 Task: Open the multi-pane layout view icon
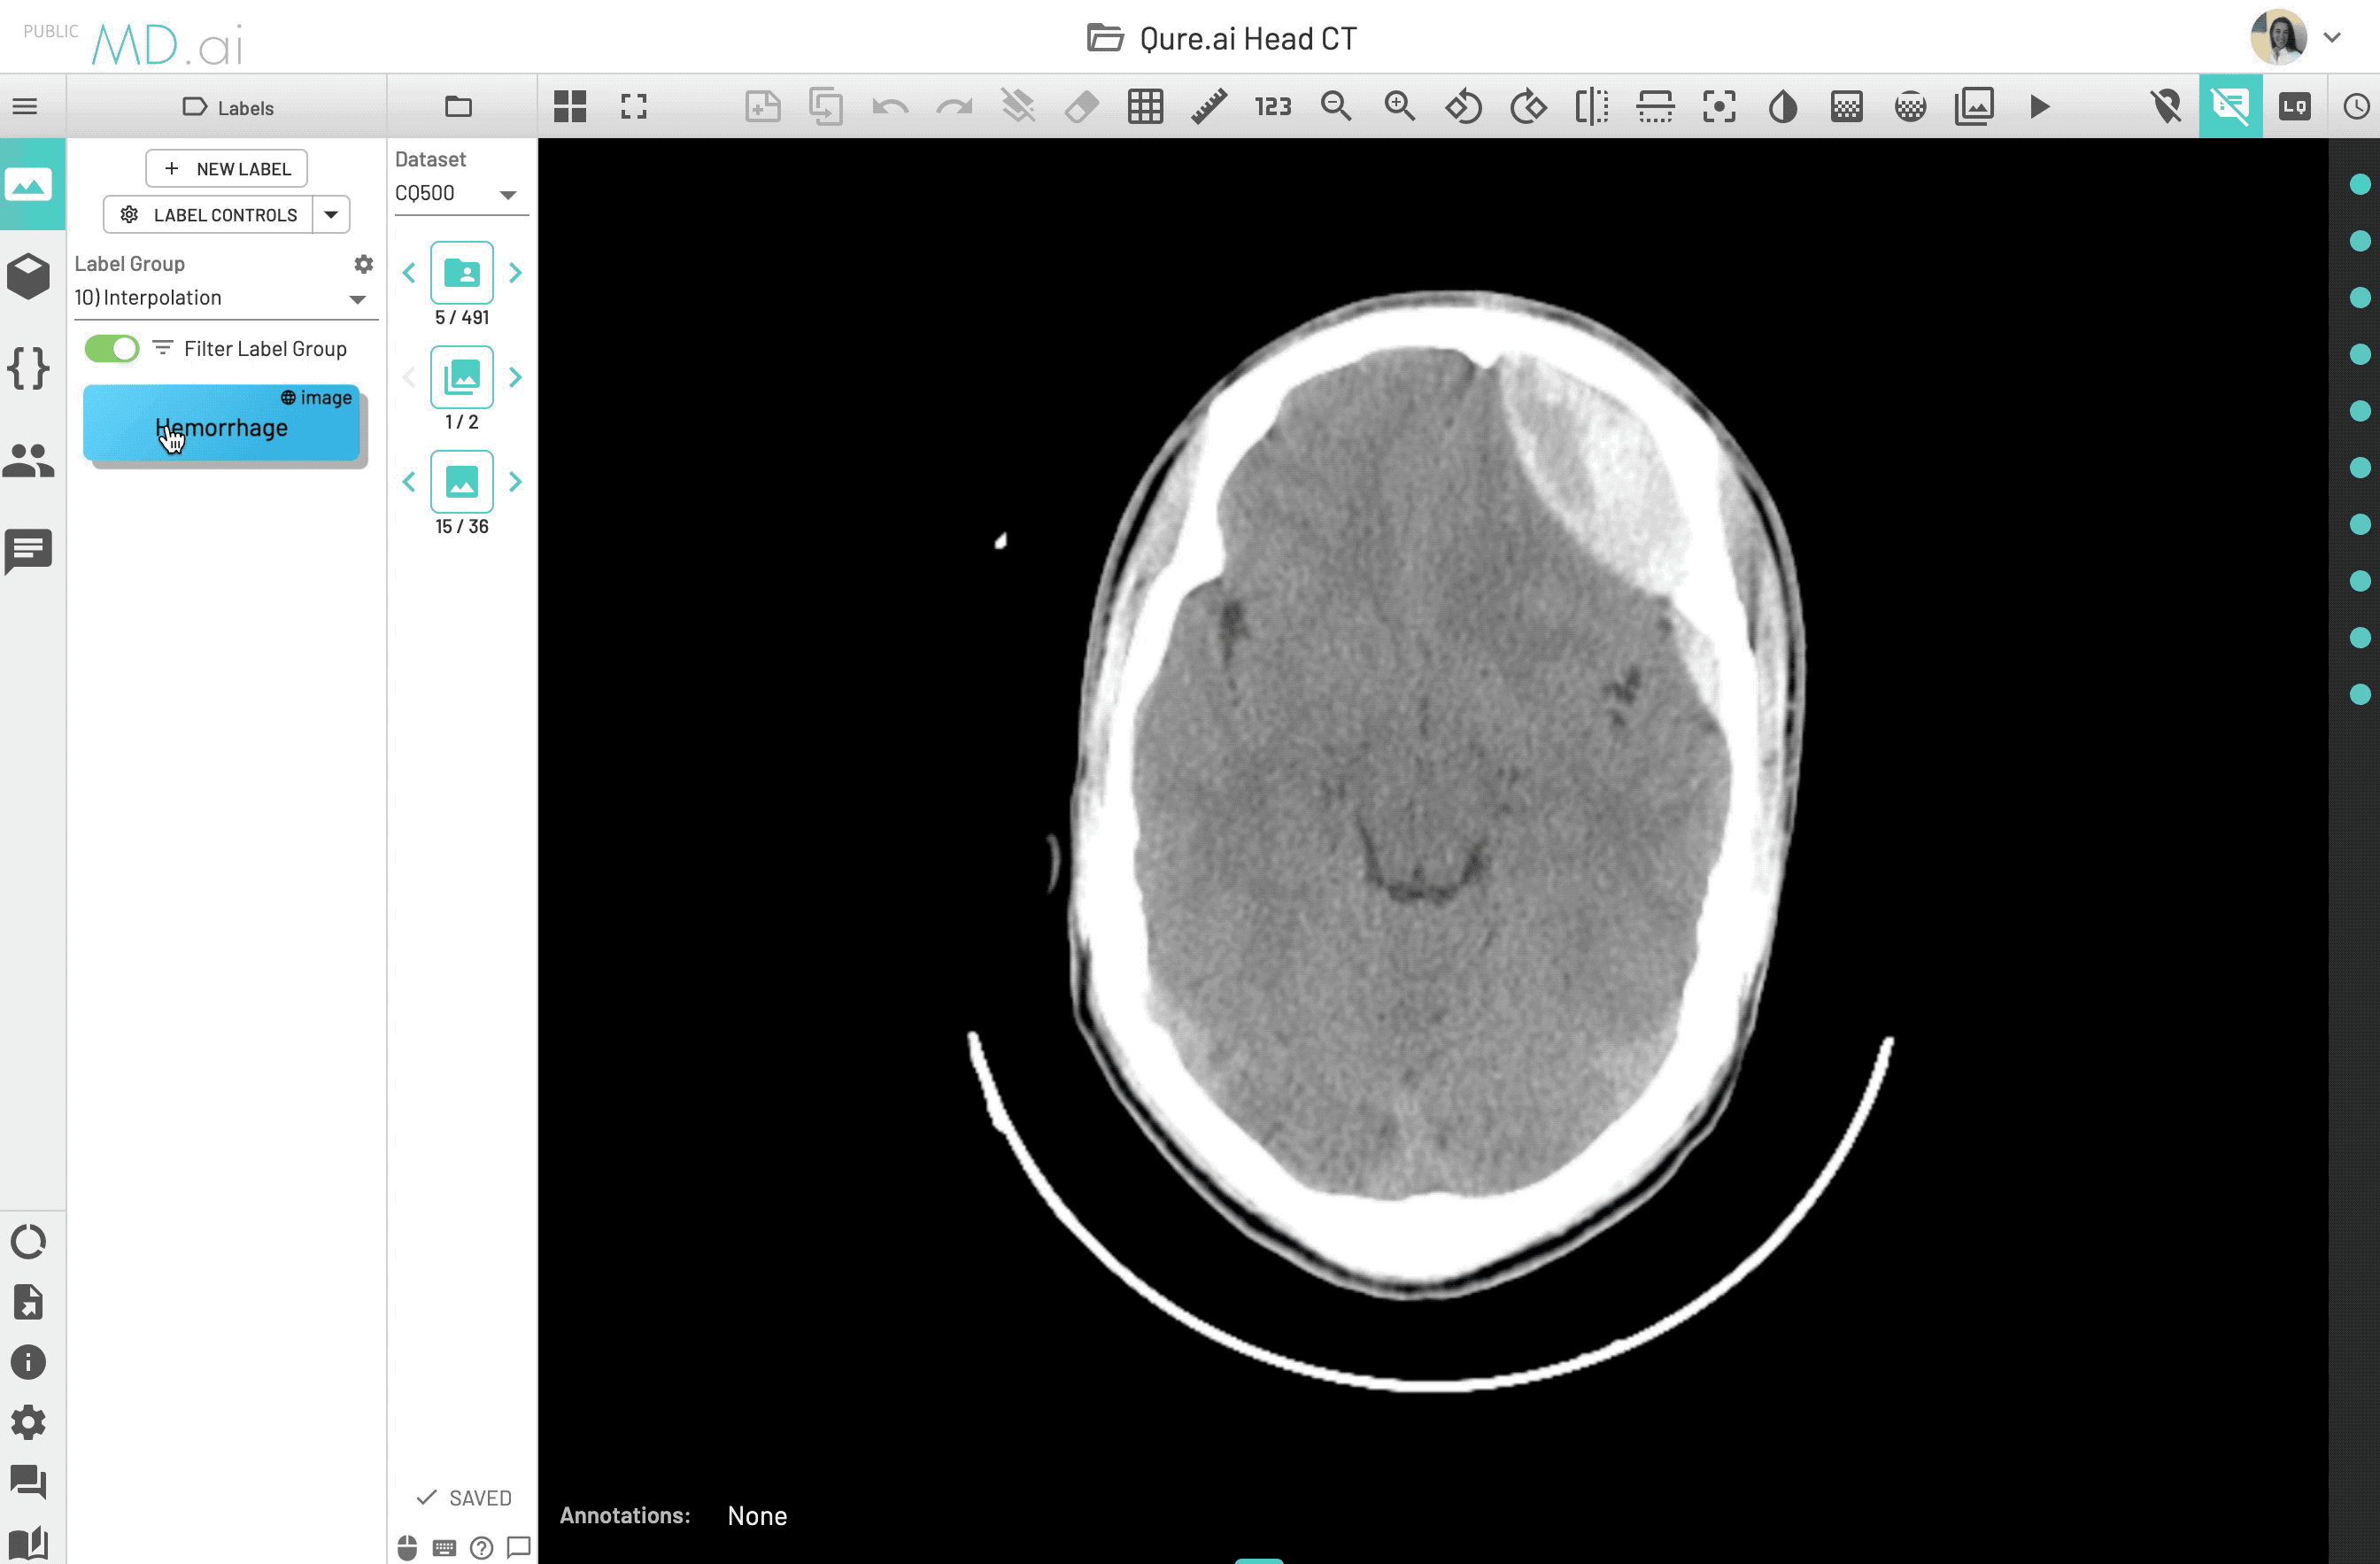570,106
